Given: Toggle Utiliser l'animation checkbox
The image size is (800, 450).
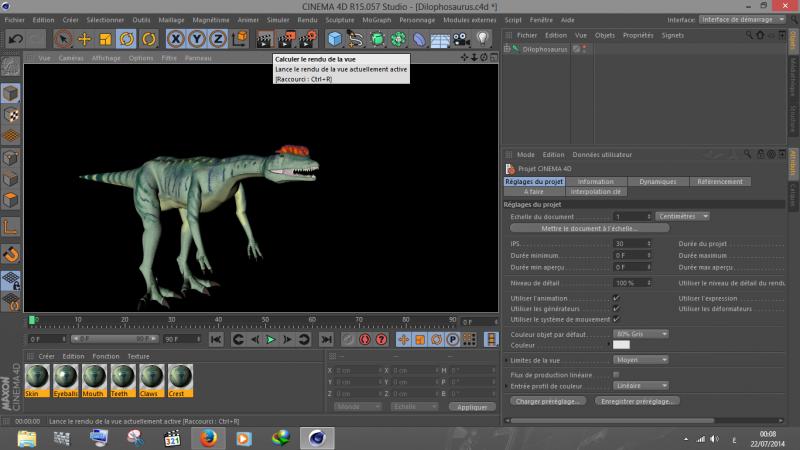Looking at the screenshot, I should coord(616,298).
